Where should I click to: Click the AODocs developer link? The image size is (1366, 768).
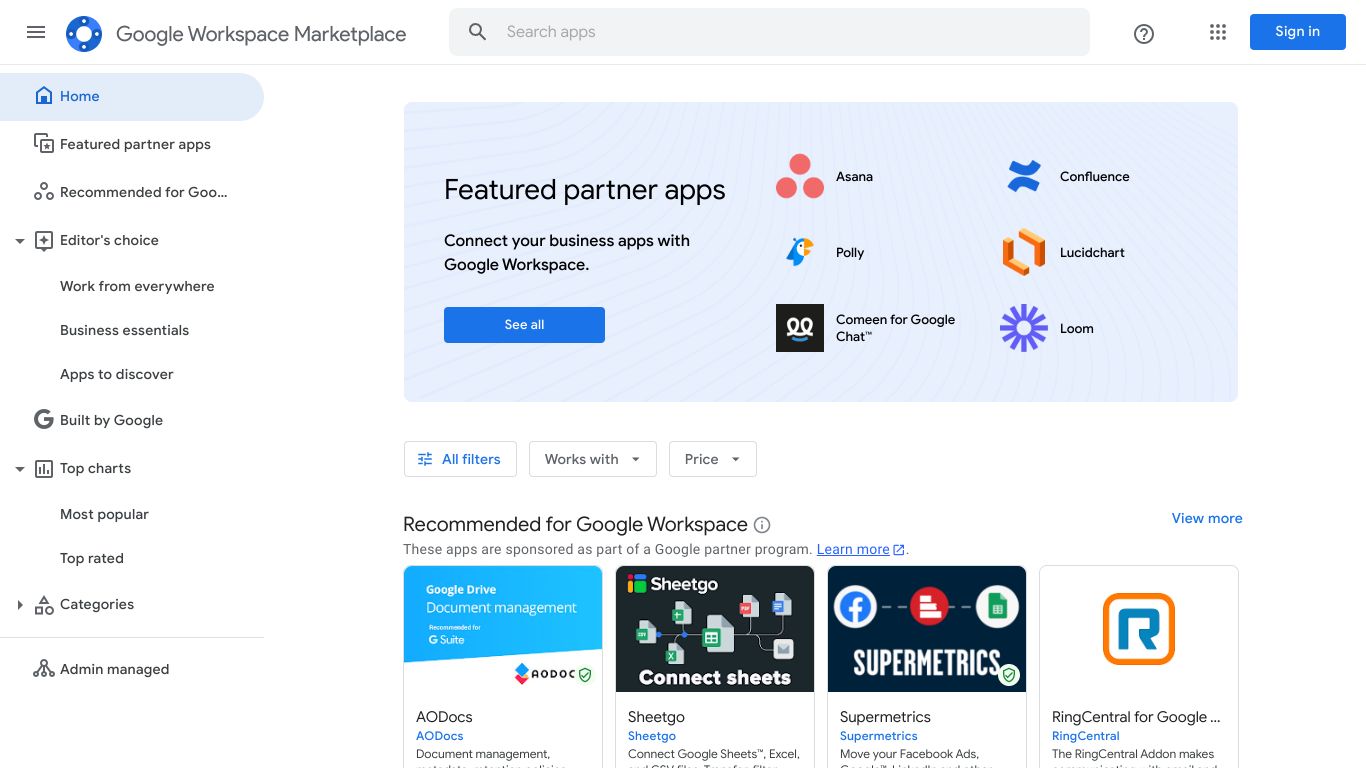tap(440, 736)
